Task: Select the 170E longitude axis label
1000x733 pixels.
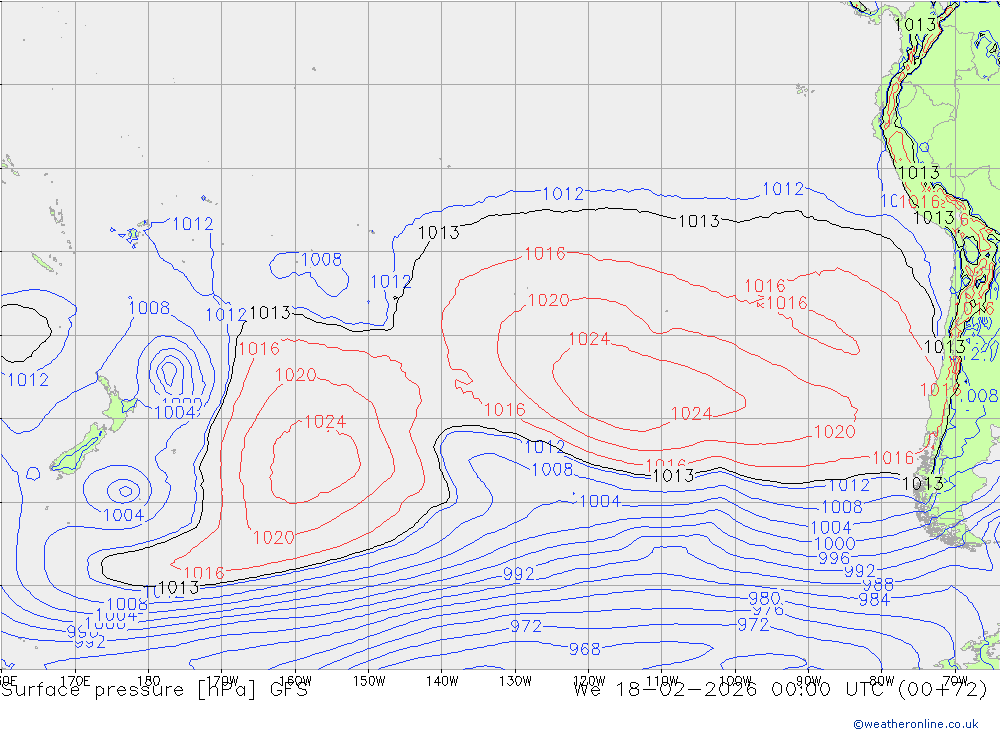Action: click(76, 681)
